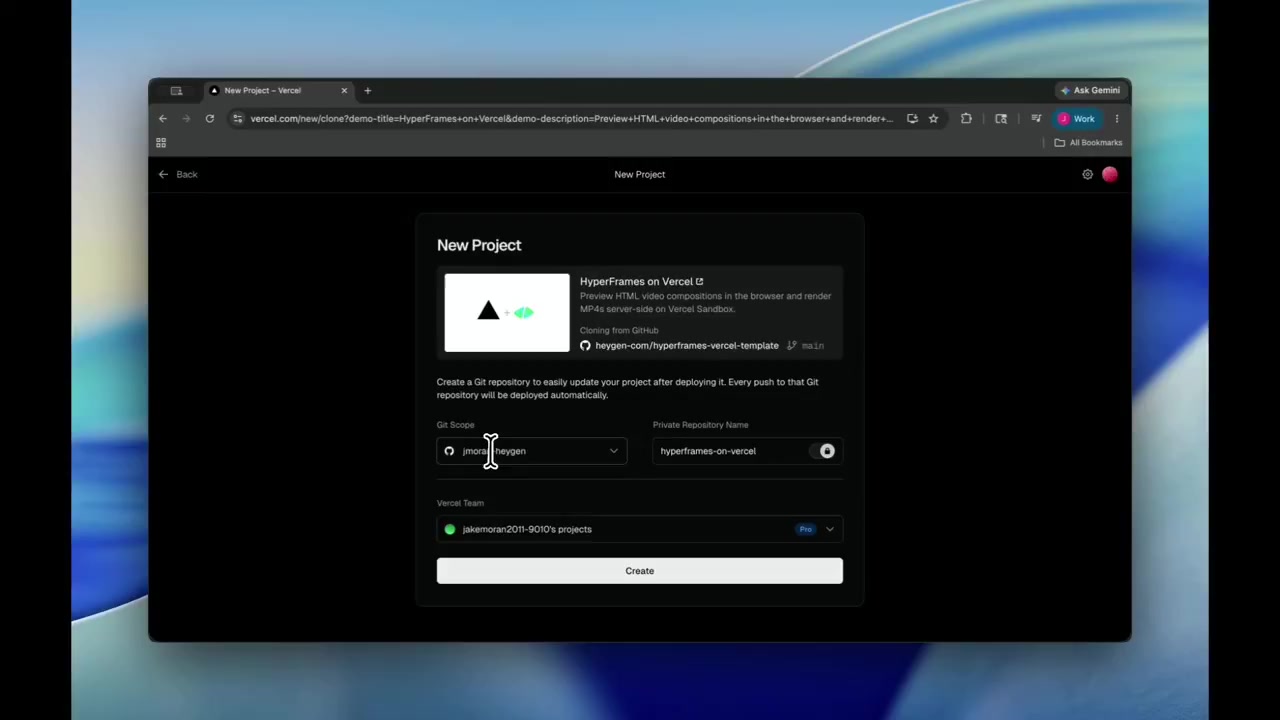Click the page search icon beside the extensions icon
The image size is (1280, 720).
pos(1001,118)
